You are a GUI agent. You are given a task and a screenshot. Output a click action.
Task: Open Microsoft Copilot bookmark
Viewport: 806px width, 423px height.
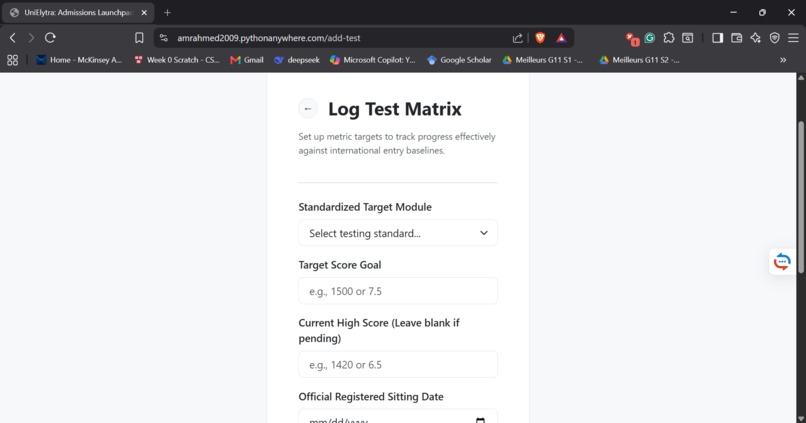[x=373, y=60]
